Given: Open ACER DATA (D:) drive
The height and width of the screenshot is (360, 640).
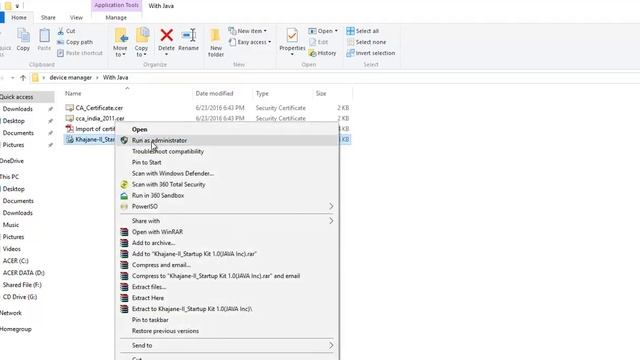Looking at the screenshot, I should pyautogui.click(x=24, y=273).
